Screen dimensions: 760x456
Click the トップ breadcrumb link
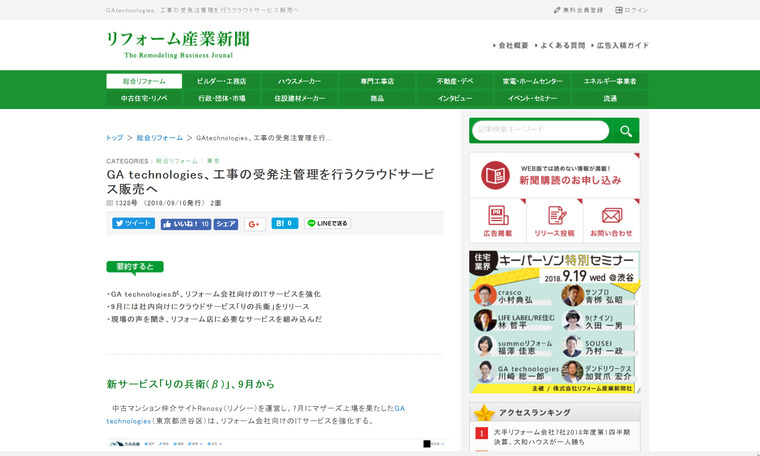pyautogui.click(x=114, y=138)
